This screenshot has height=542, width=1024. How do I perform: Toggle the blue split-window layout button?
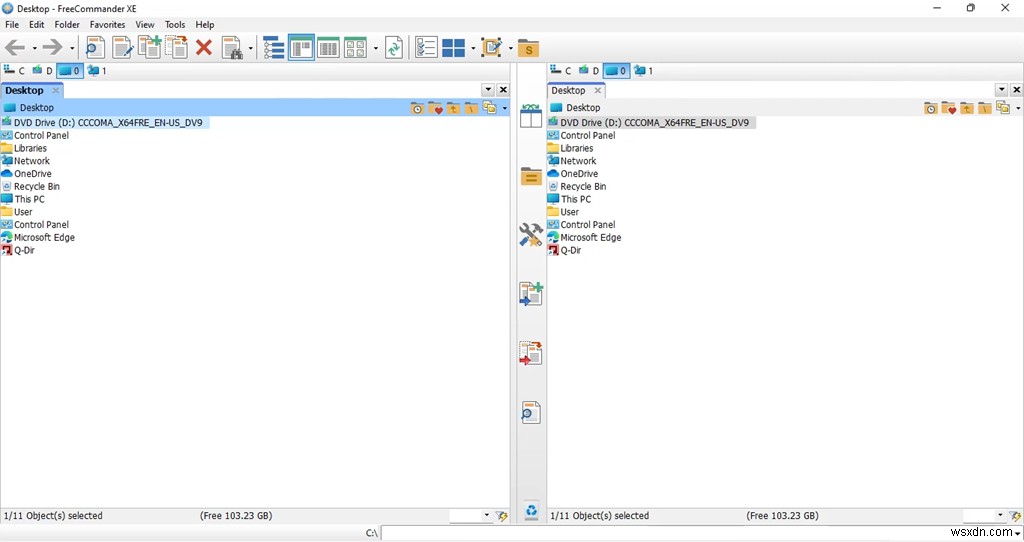(x=453, y=48)
